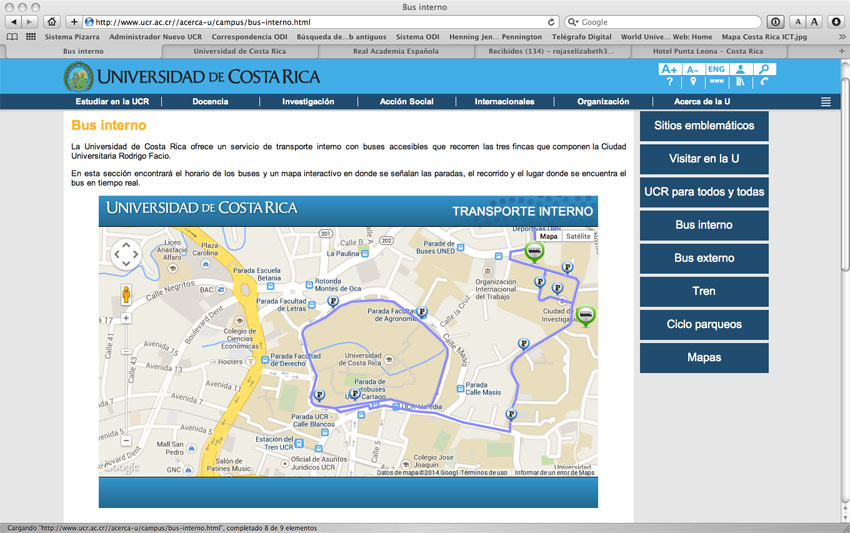Image resolution: width=850 pixels, height=533 pixels.
Task: Open Ciclo parqueos sidebar button
Action: (x=704, y=324)
